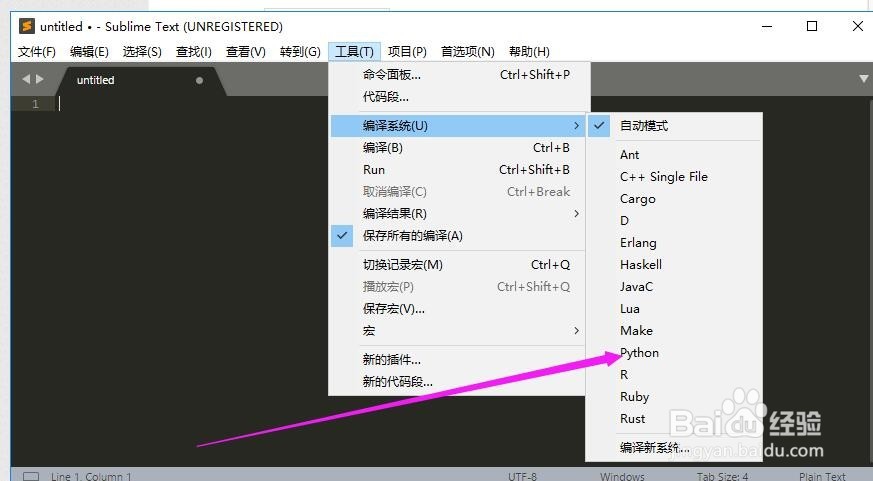Viewport: 873px width, 481px height.
Task: Maximize the Sublime Text window
Action: [812, 26]
